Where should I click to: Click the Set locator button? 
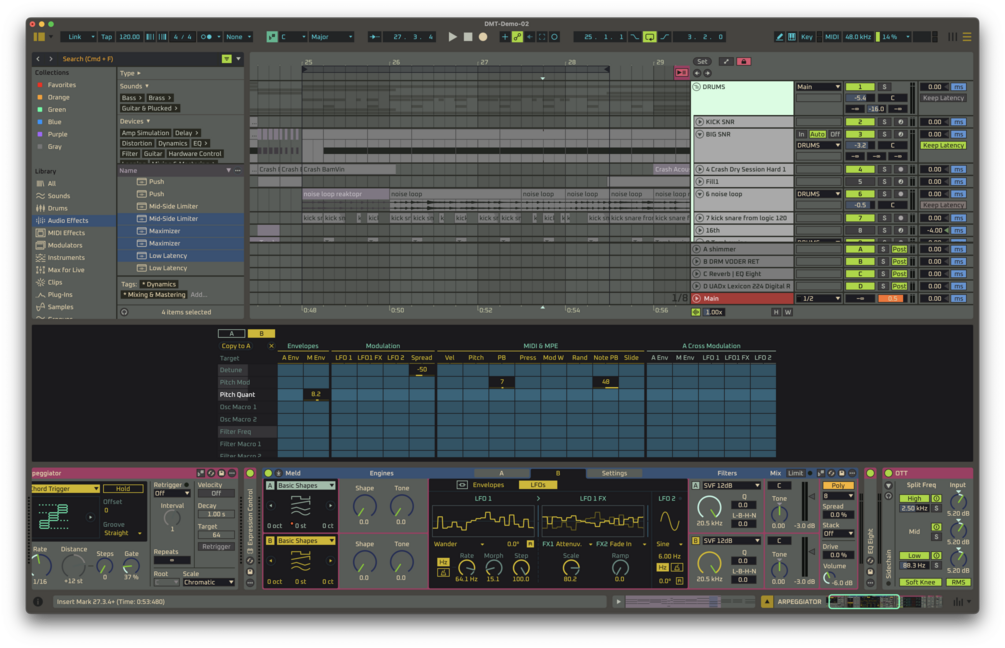(702, 62)
